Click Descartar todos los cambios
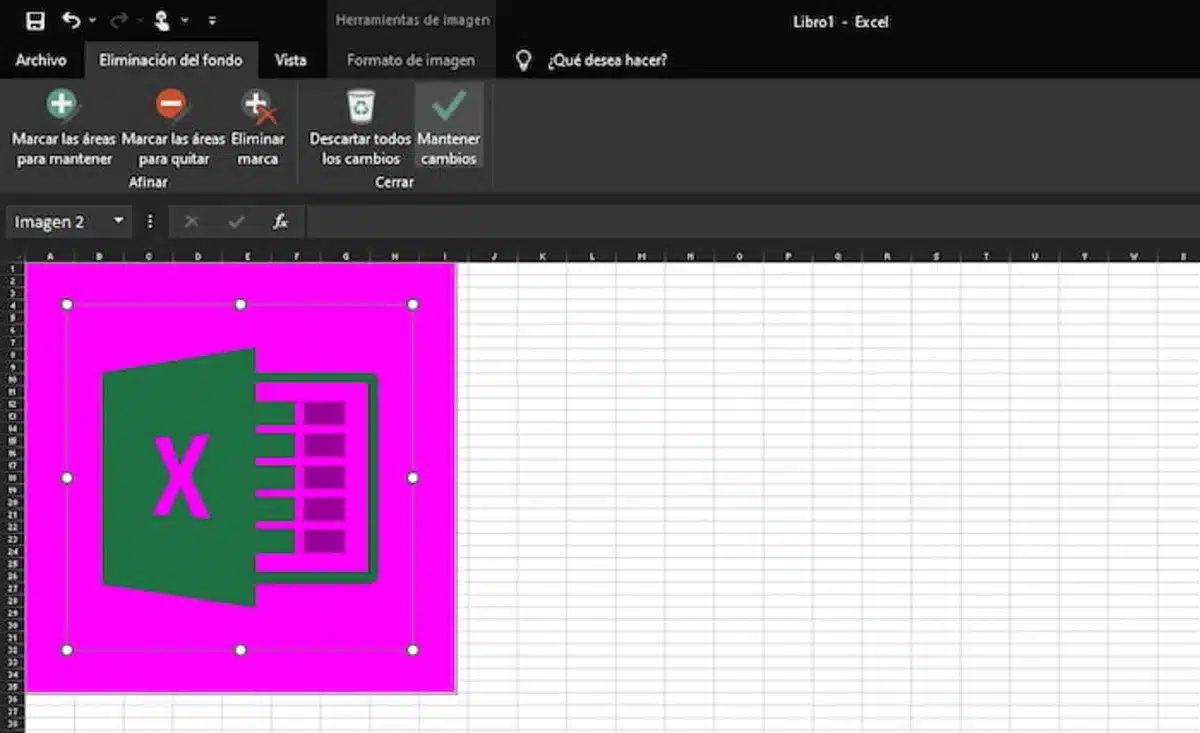Viewport: 1200px width, 733px height. (x=360, y=130)
